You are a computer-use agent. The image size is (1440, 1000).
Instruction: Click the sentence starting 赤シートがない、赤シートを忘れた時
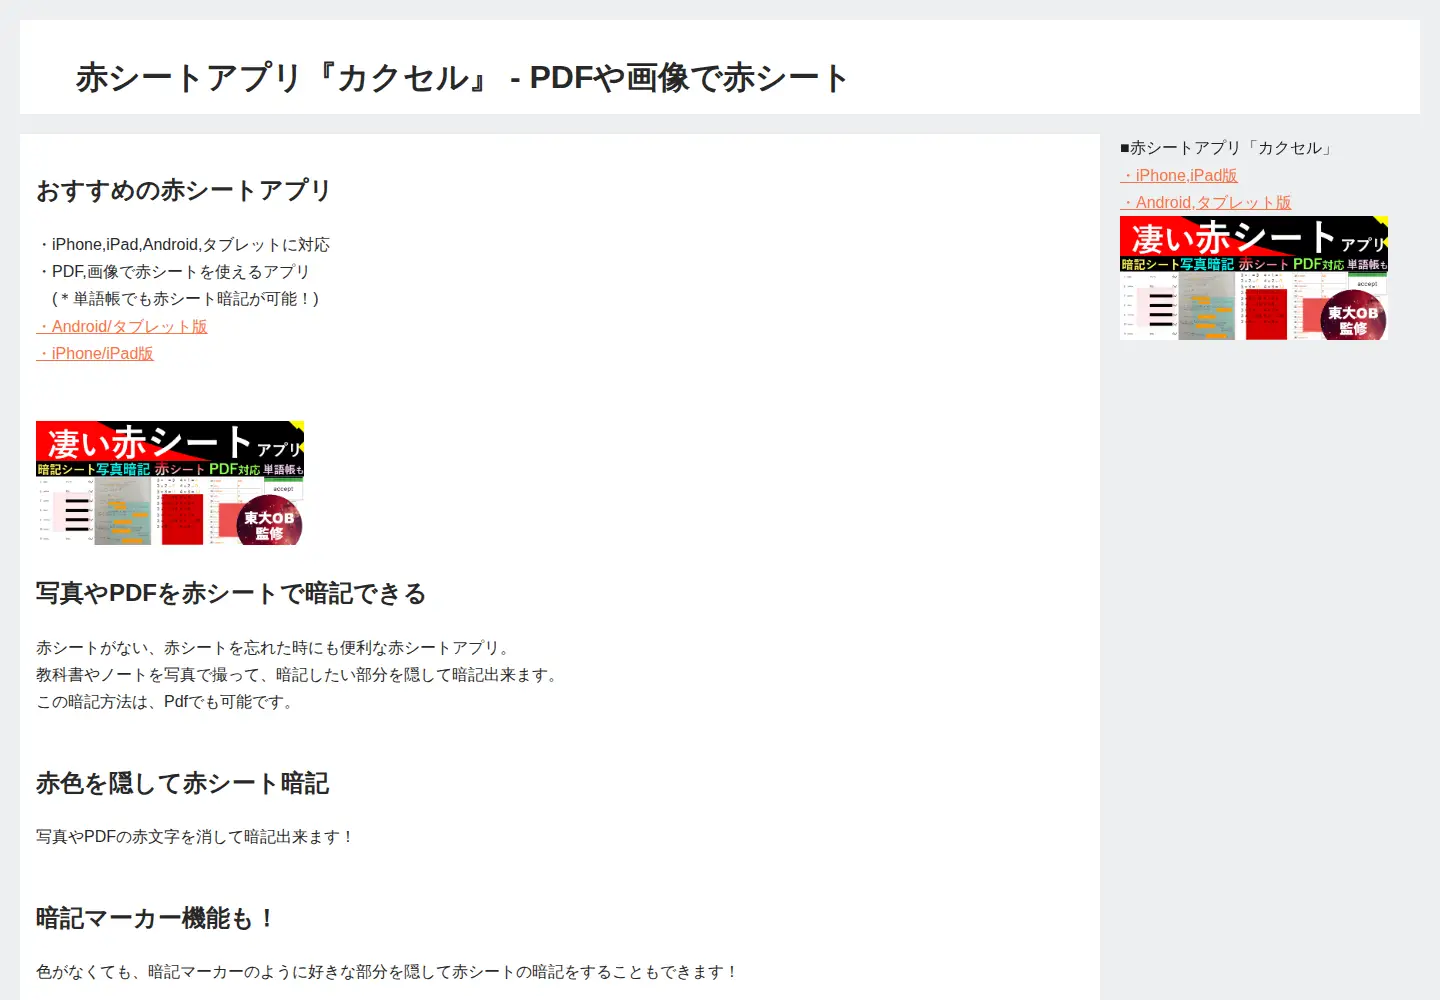pos(276,648)
